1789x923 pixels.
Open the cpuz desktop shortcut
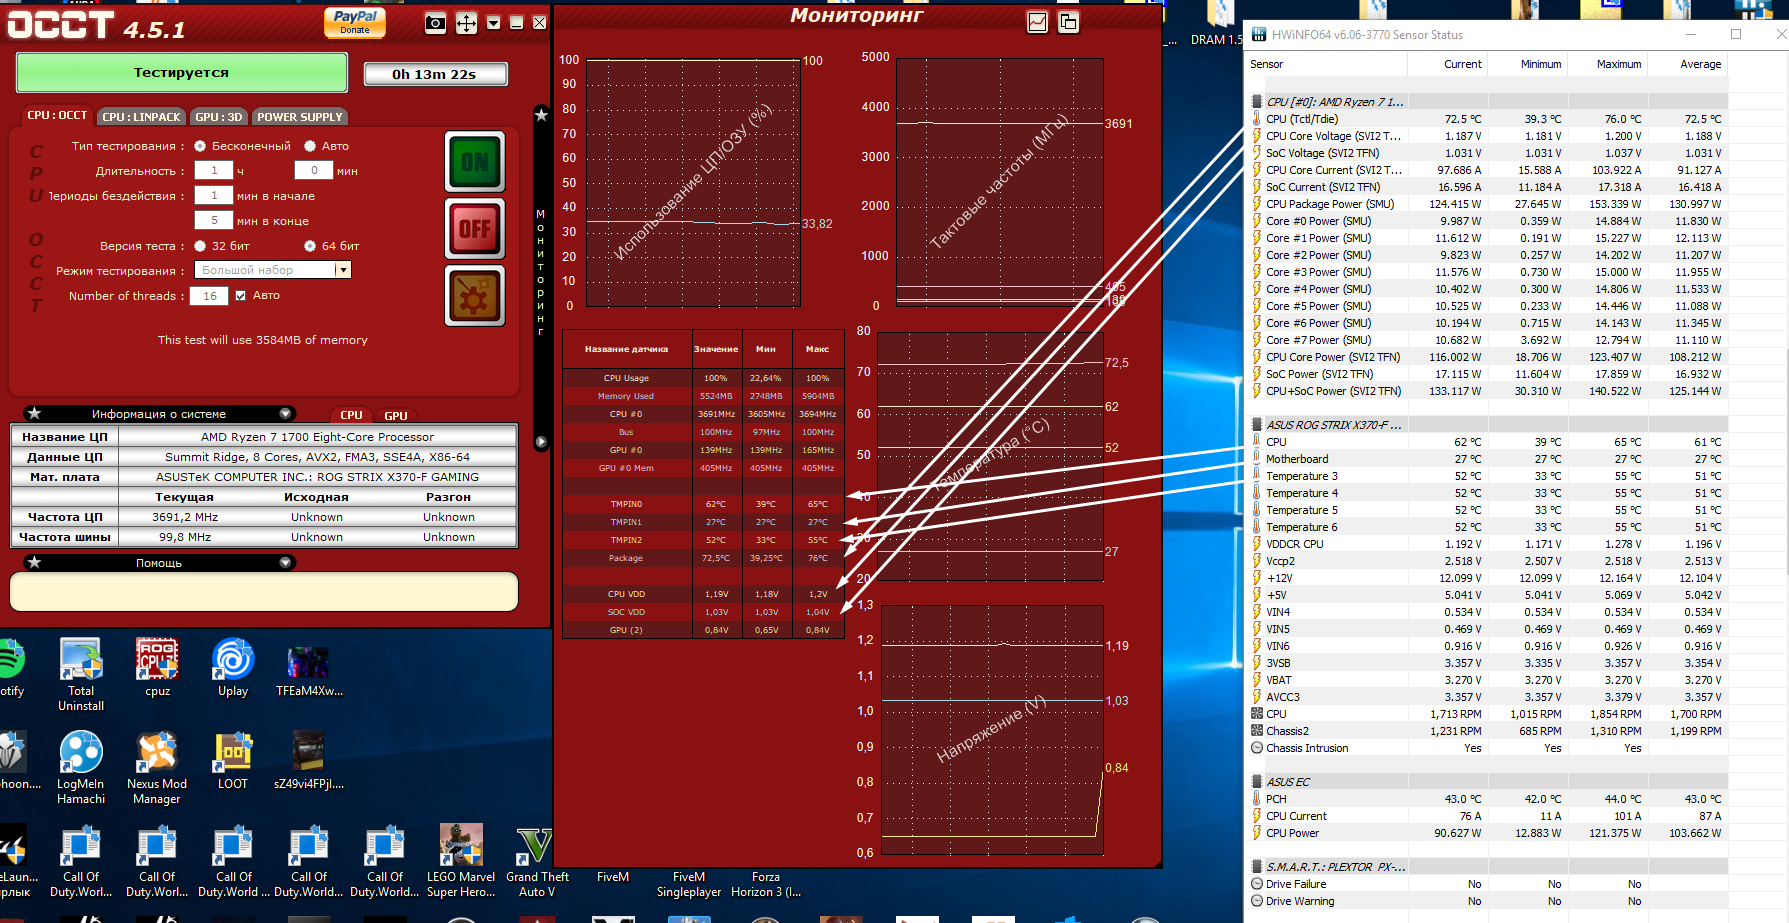point(157,668)
